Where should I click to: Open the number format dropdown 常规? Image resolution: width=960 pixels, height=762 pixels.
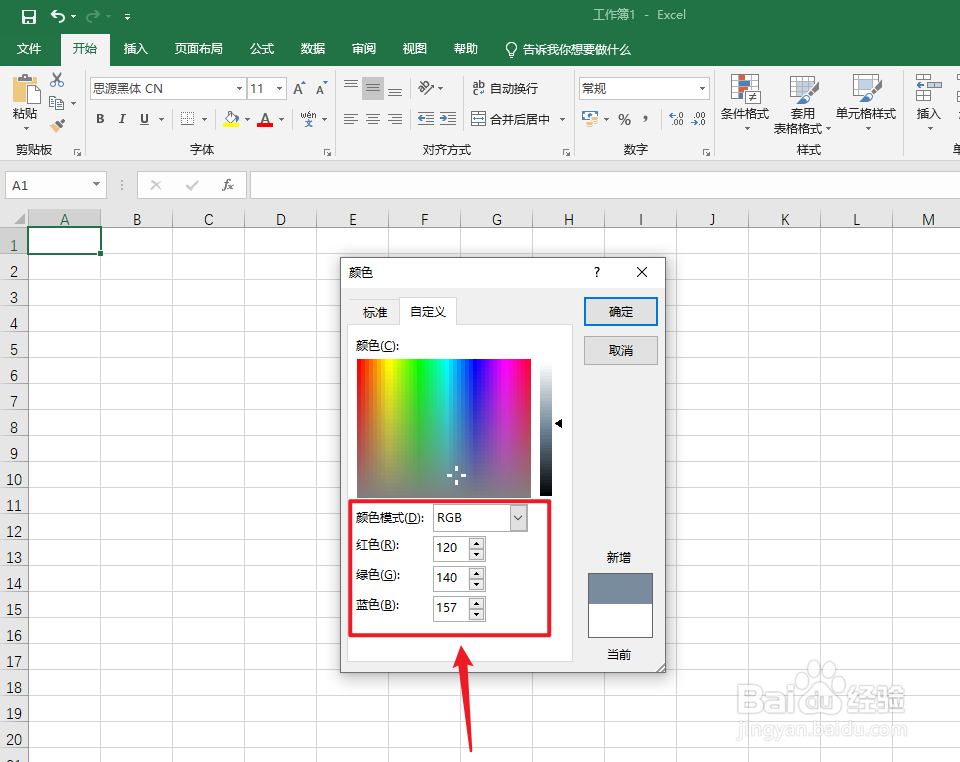(702, 89)
